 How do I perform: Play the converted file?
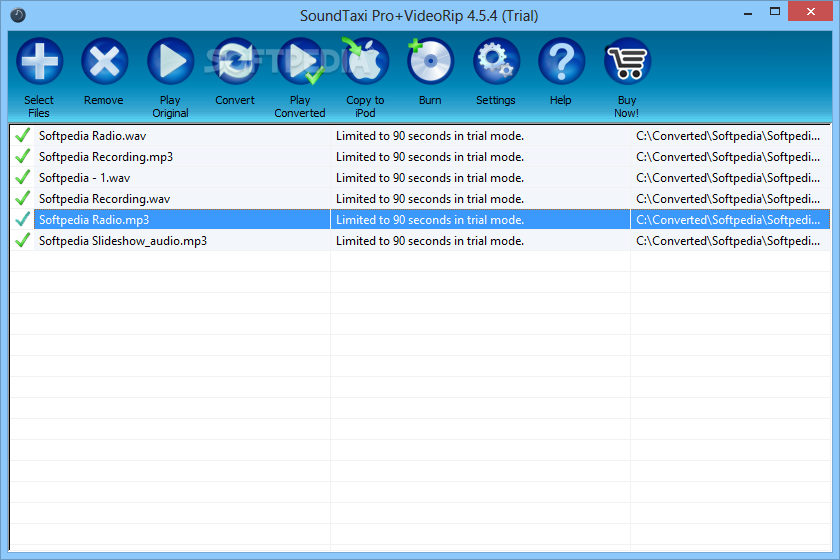[x=301, y=61]
